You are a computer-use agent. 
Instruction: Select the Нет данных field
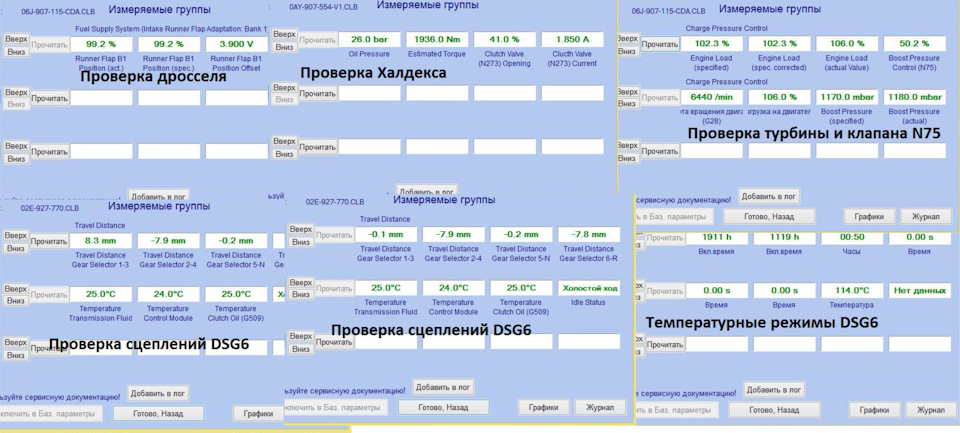pos(919,291)
